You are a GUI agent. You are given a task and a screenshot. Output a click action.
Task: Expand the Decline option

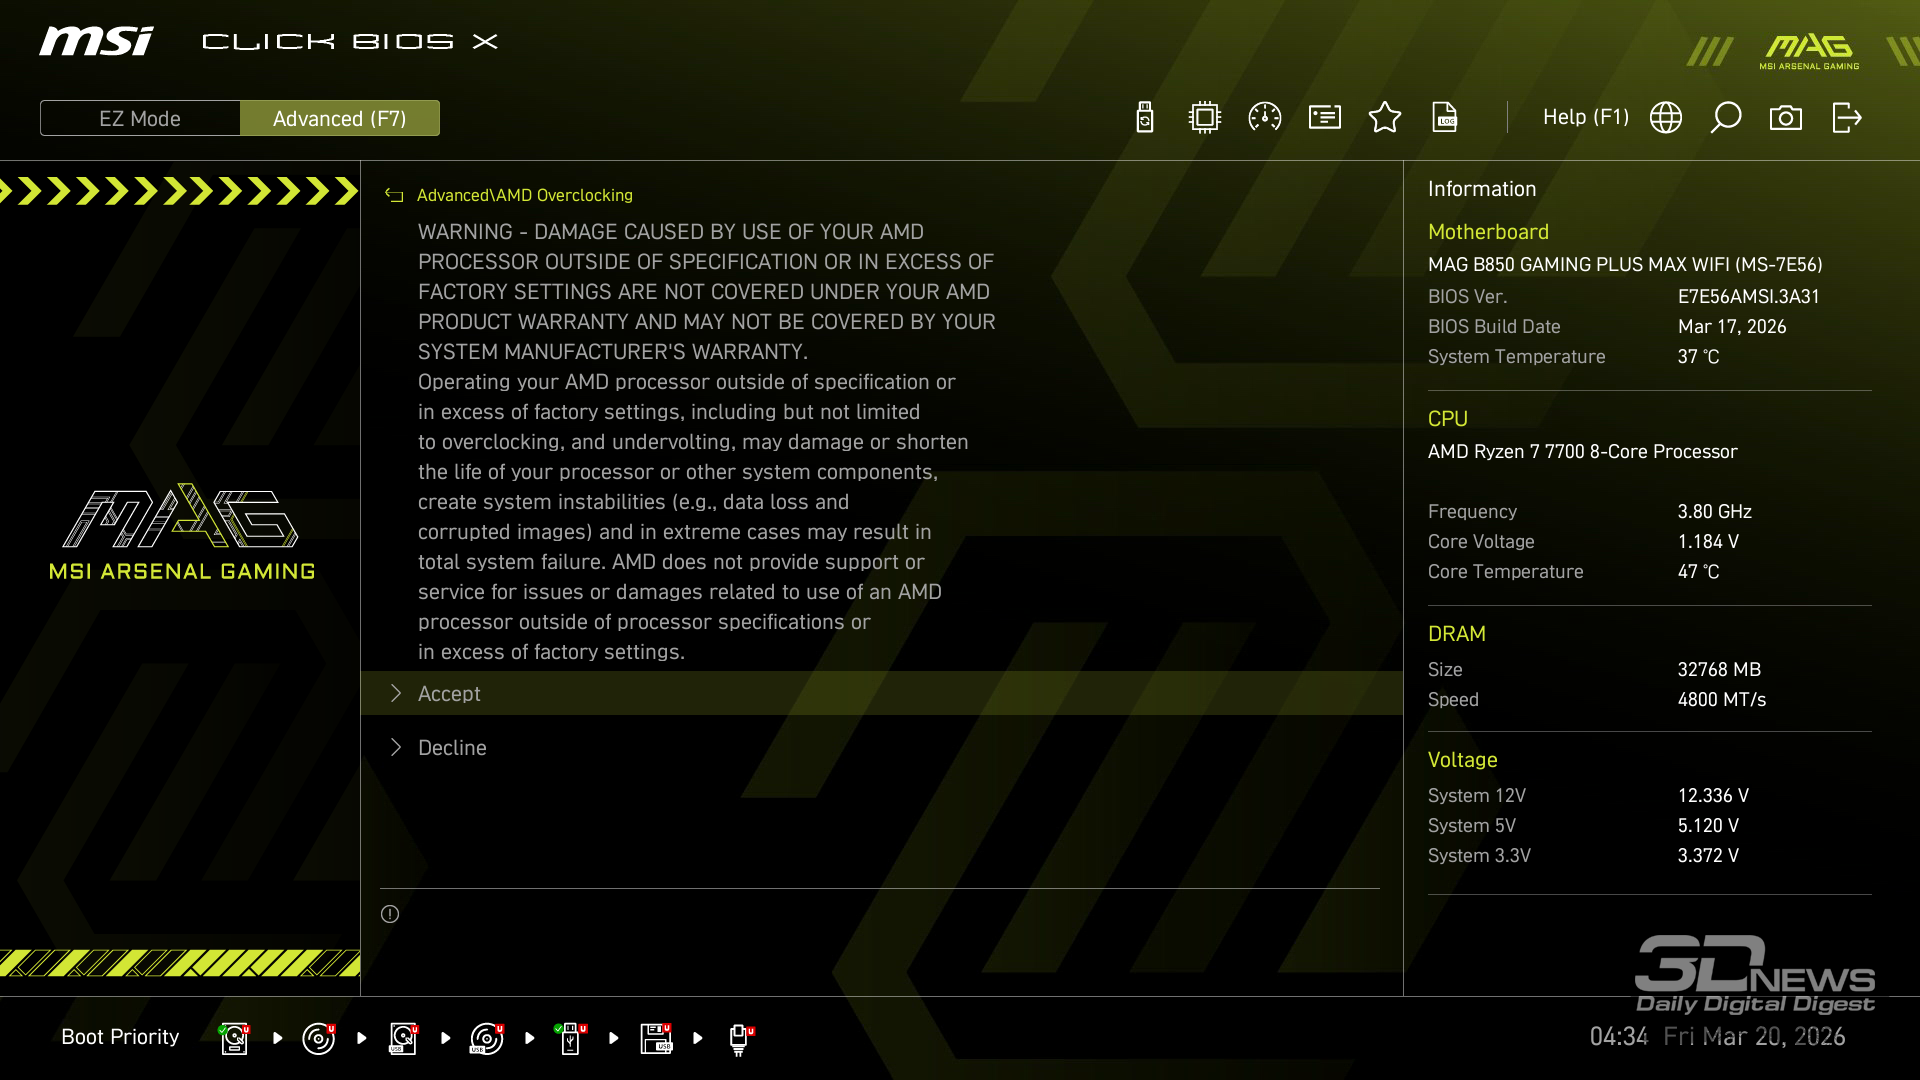click(452, 748)
